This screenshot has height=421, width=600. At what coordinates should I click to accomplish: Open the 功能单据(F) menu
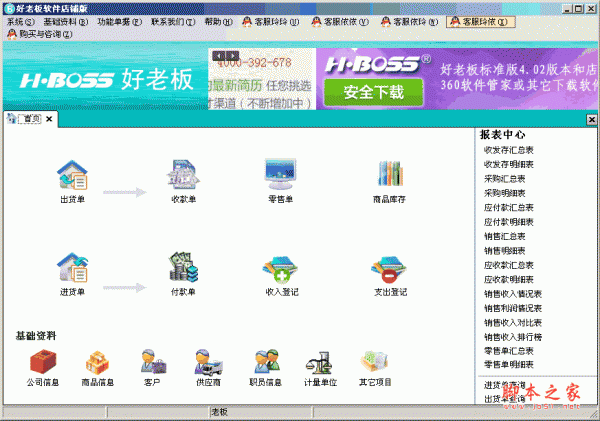coord(119,22)
